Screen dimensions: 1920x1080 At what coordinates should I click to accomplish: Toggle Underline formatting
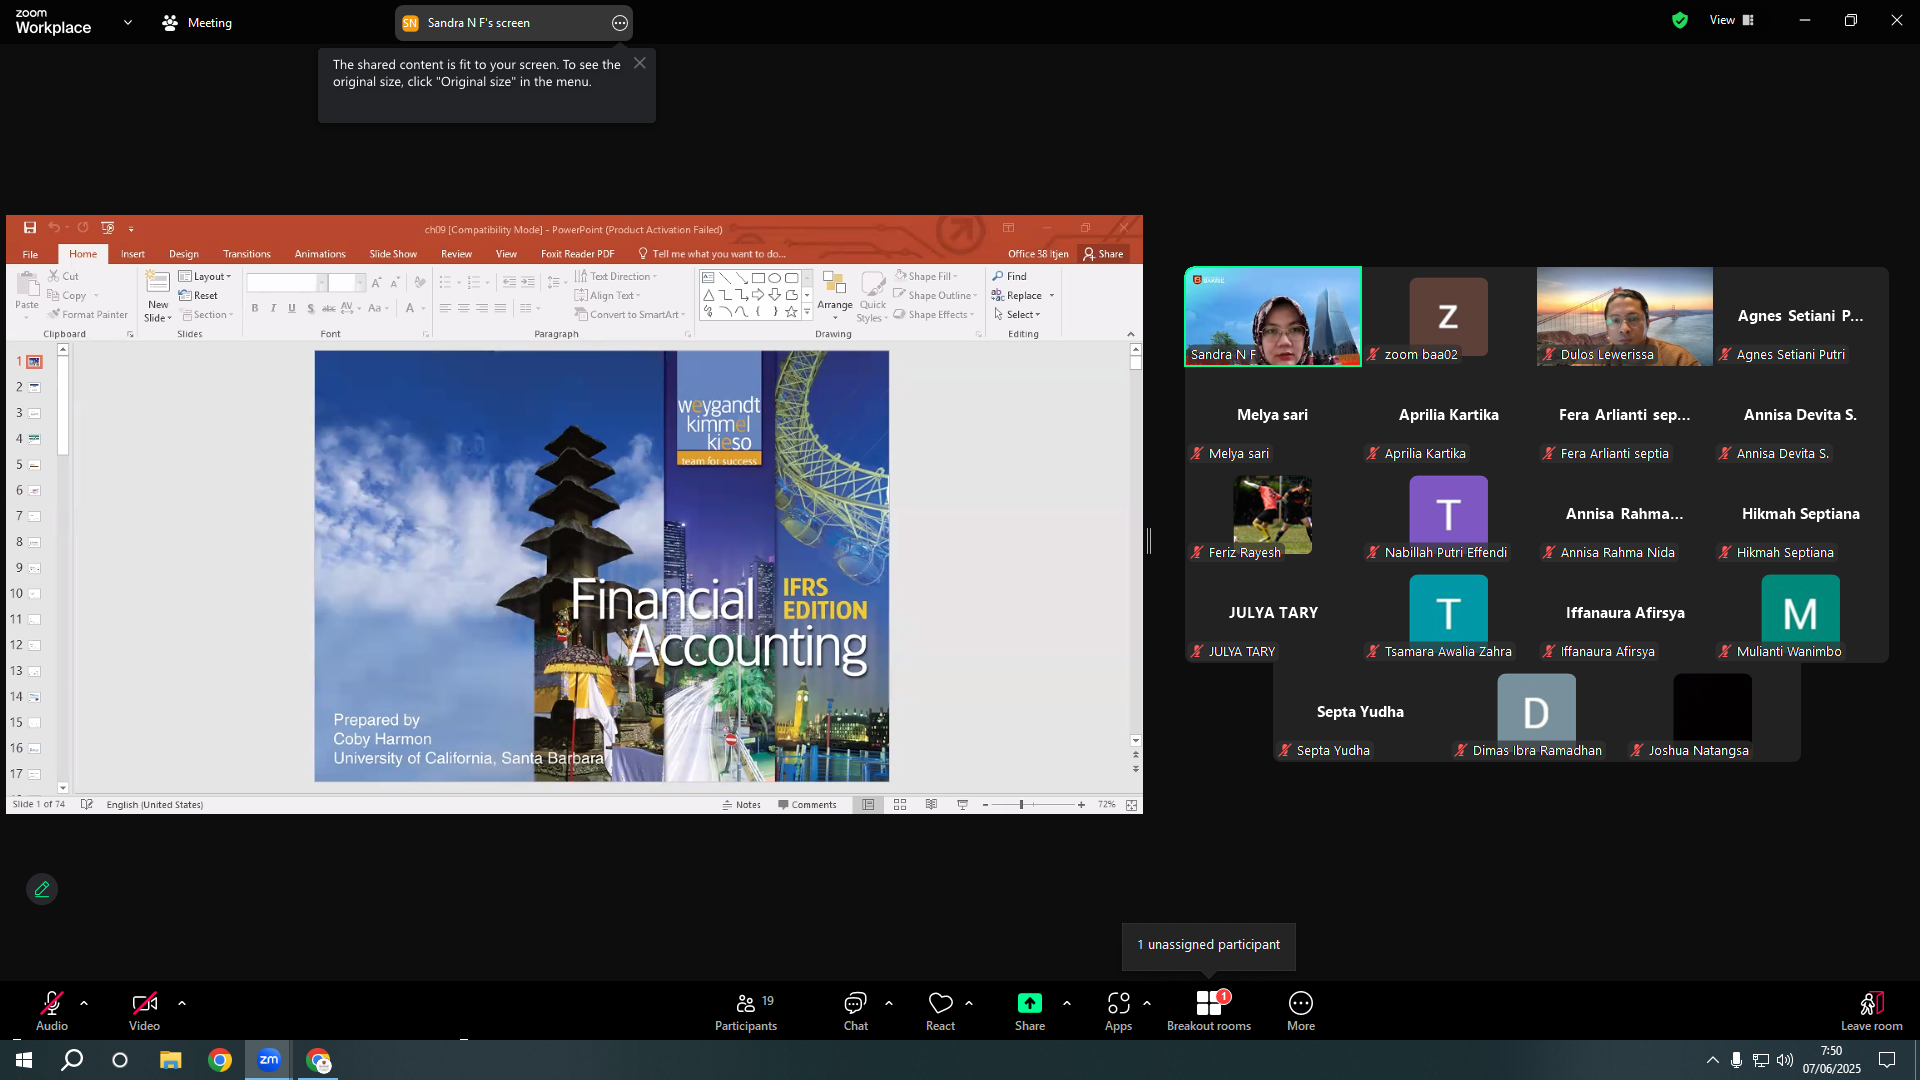292,308
